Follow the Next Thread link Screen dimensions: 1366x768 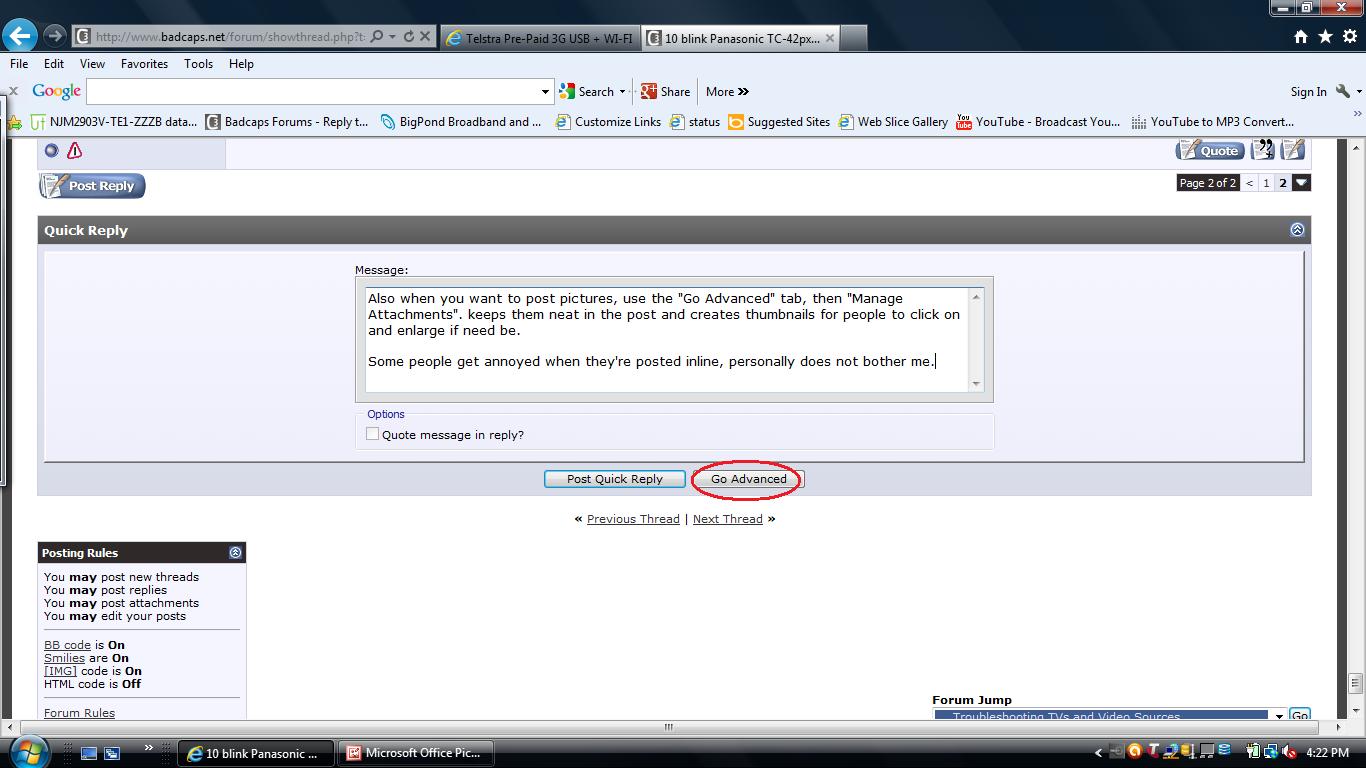pyautogui.click(x=728, y=519)
